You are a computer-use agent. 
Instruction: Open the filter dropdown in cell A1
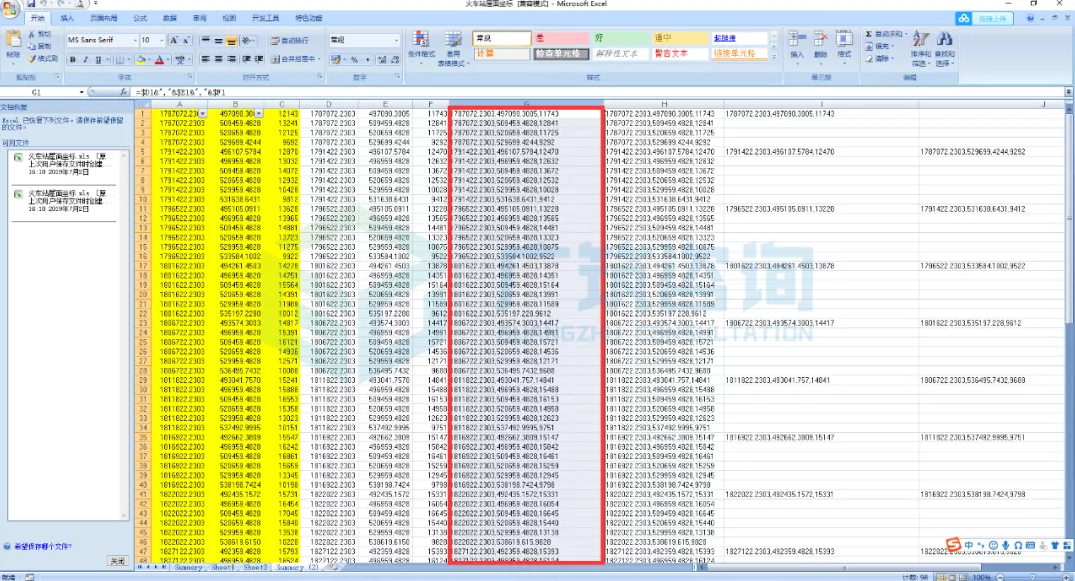tap(202, 114)
